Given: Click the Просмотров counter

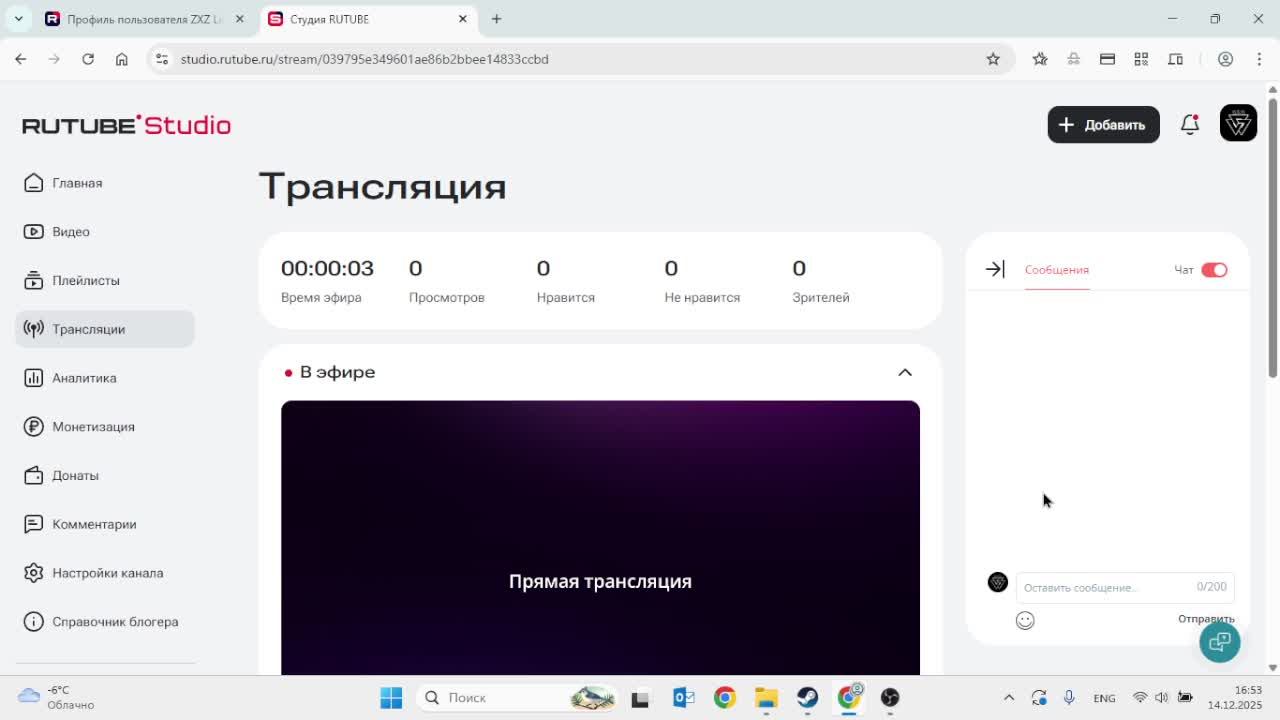Looking at the screenshot, I should tap(447, 282).
